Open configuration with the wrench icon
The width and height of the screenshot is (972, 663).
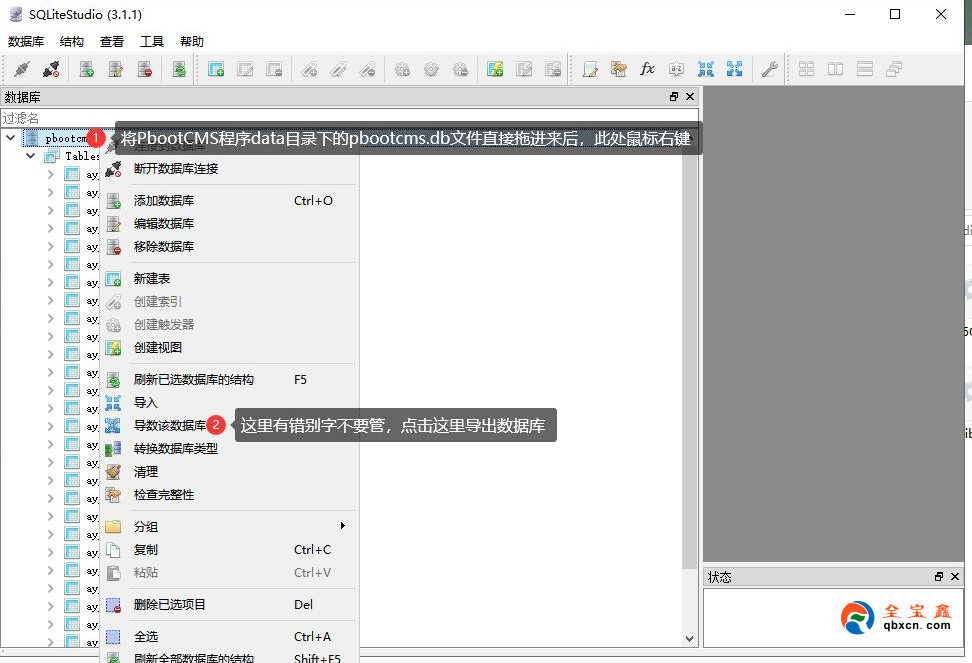click(769, 69)
